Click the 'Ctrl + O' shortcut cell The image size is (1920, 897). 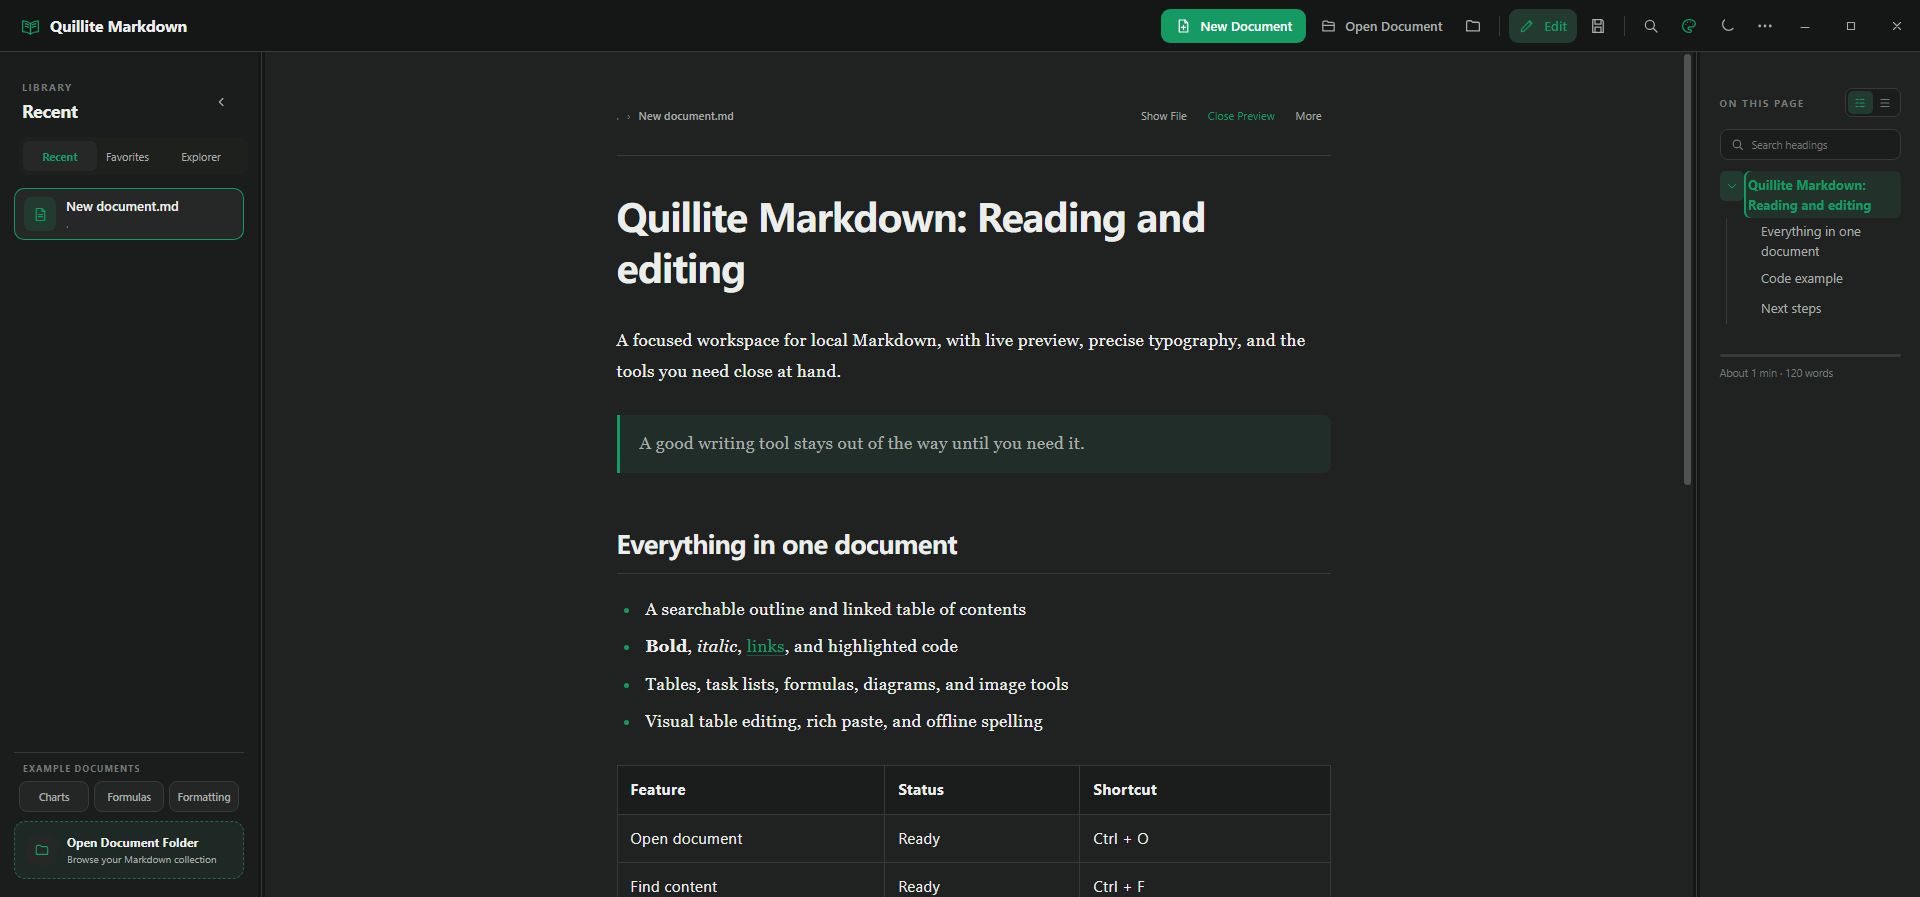[x=1205, y=839]
